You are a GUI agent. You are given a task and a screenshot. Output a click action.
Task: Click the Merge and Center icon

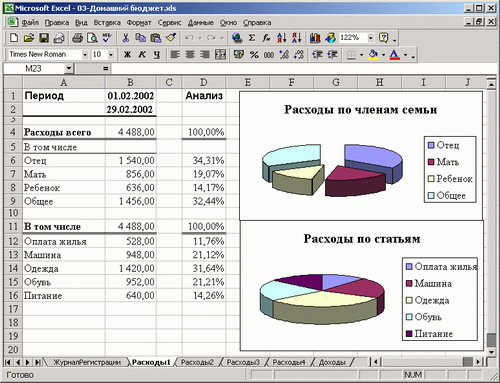[220, 54]
